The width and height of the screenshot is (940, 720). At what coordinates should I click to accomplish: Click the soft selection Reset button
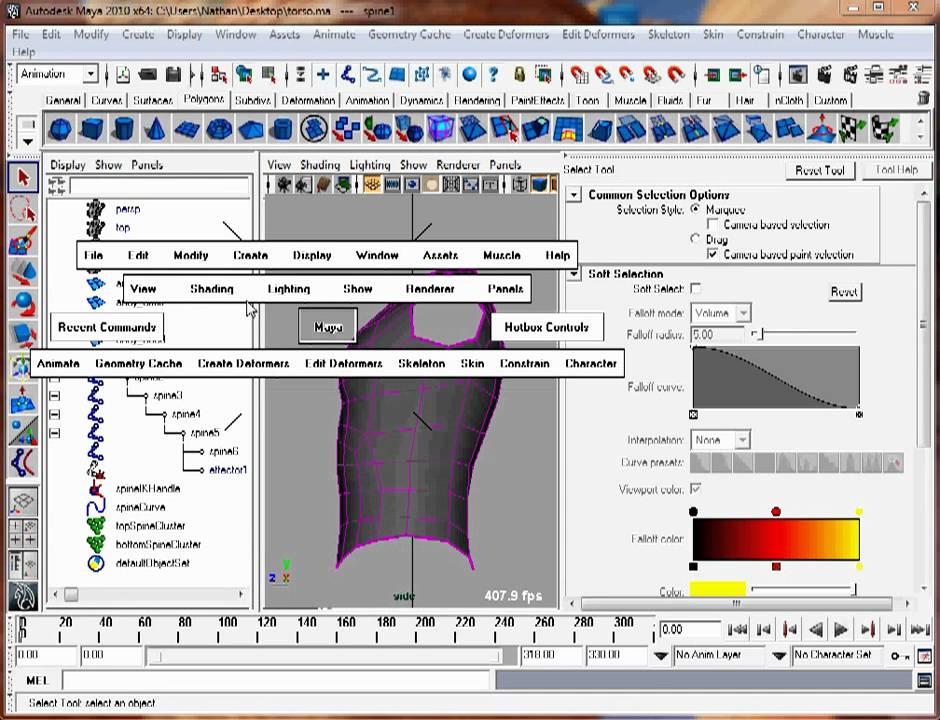(x=844, y=292)
